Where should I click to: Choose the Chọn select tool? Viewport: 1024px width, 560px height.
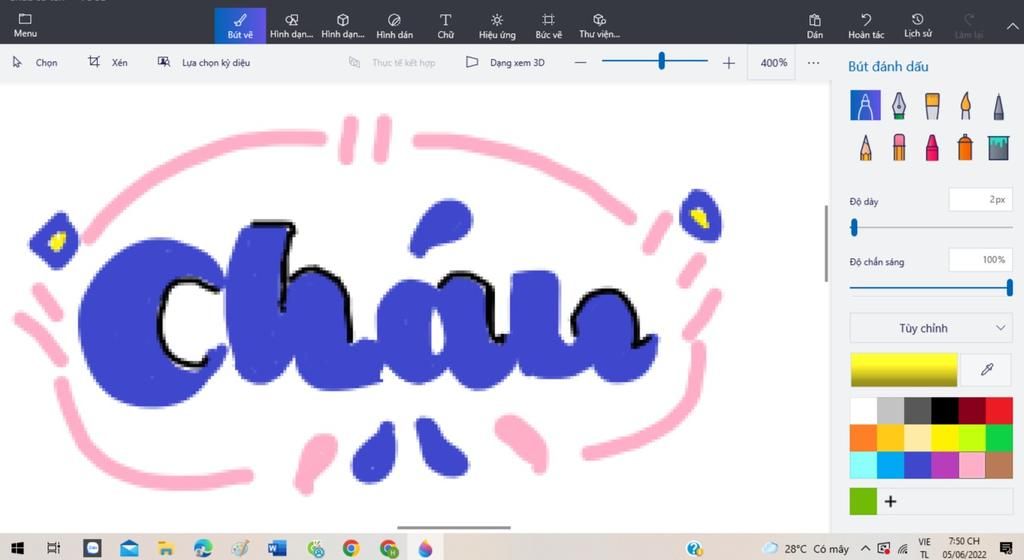pos(35,63)
